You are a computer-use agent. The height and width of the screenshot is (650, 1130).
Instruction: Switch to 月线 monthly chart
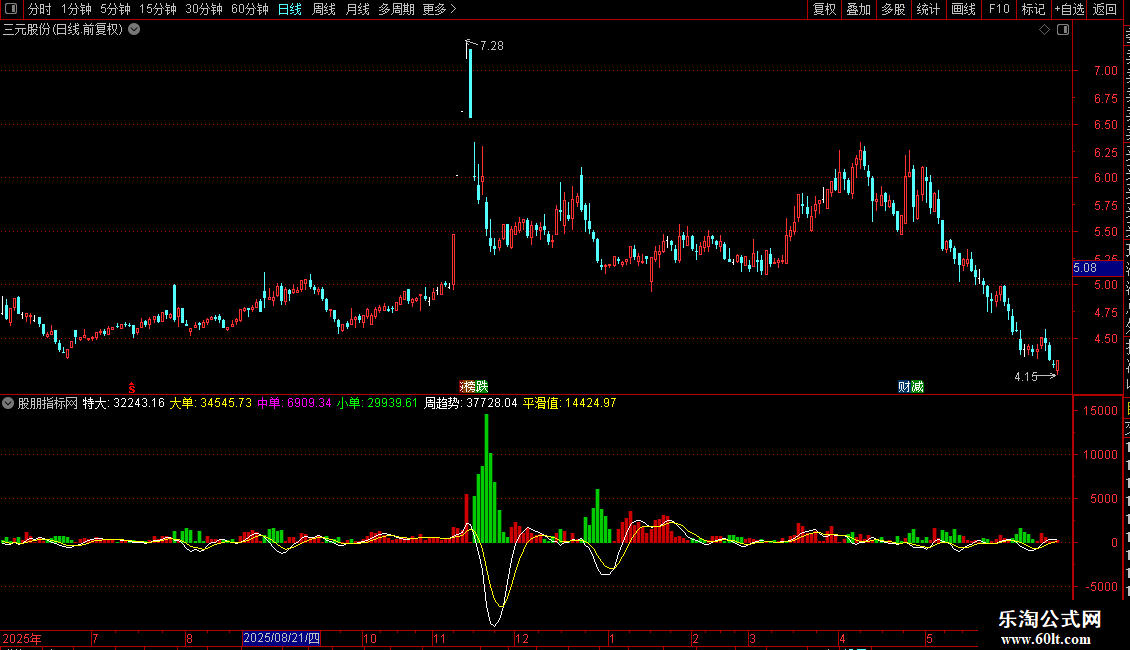[357, 9]
